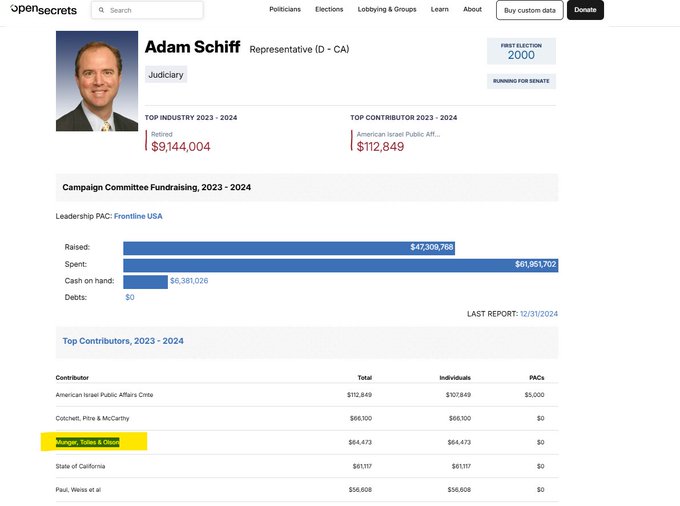Viewport: 680px width, 506px height.
Task: Click the search magnifier icon
Action: (x=100, y=10)
